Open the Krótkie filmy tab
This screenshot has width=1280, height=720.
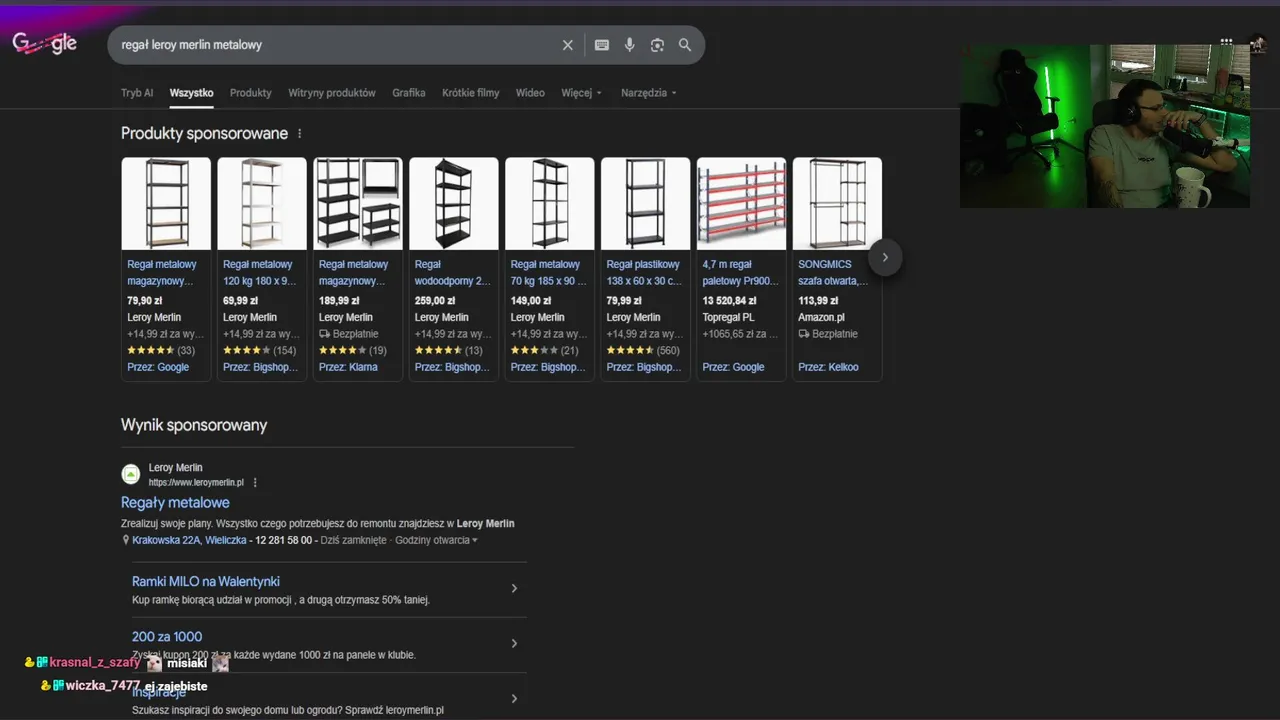pyautogui.click(x=470, y=93)
